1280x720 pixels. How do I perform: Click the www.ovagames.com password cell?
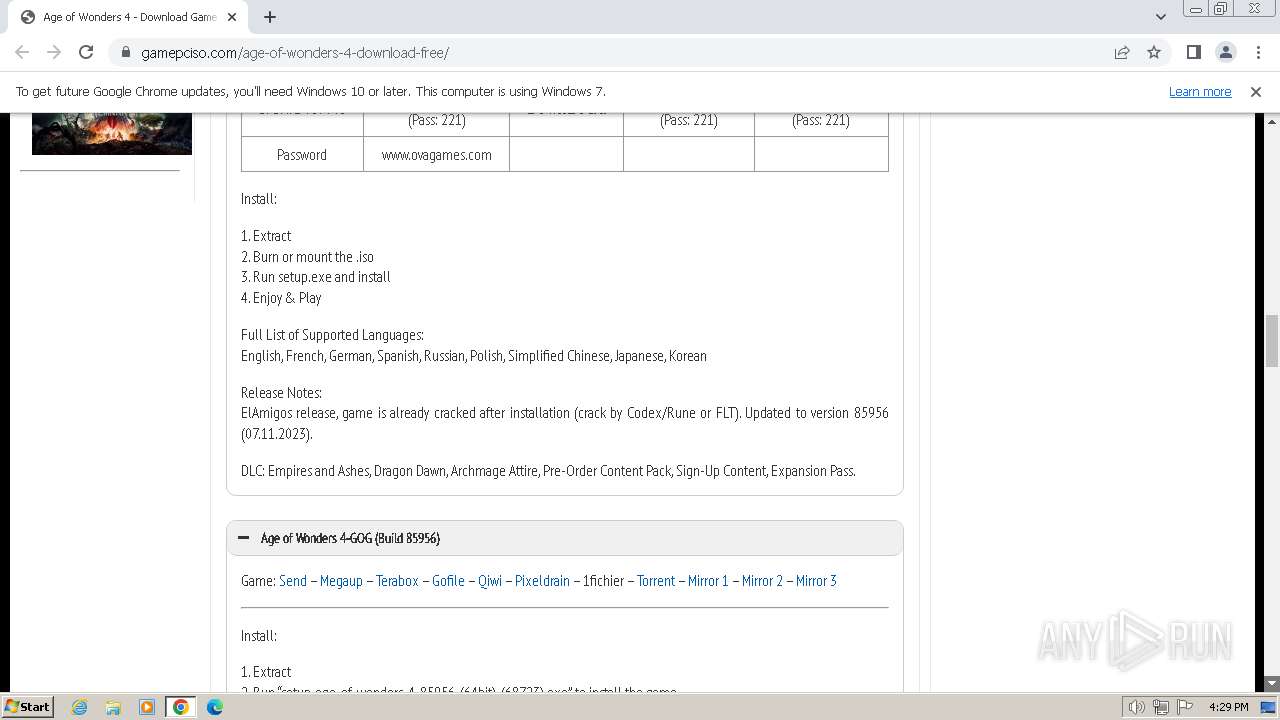pyautogui.click(x=436, y=155)
